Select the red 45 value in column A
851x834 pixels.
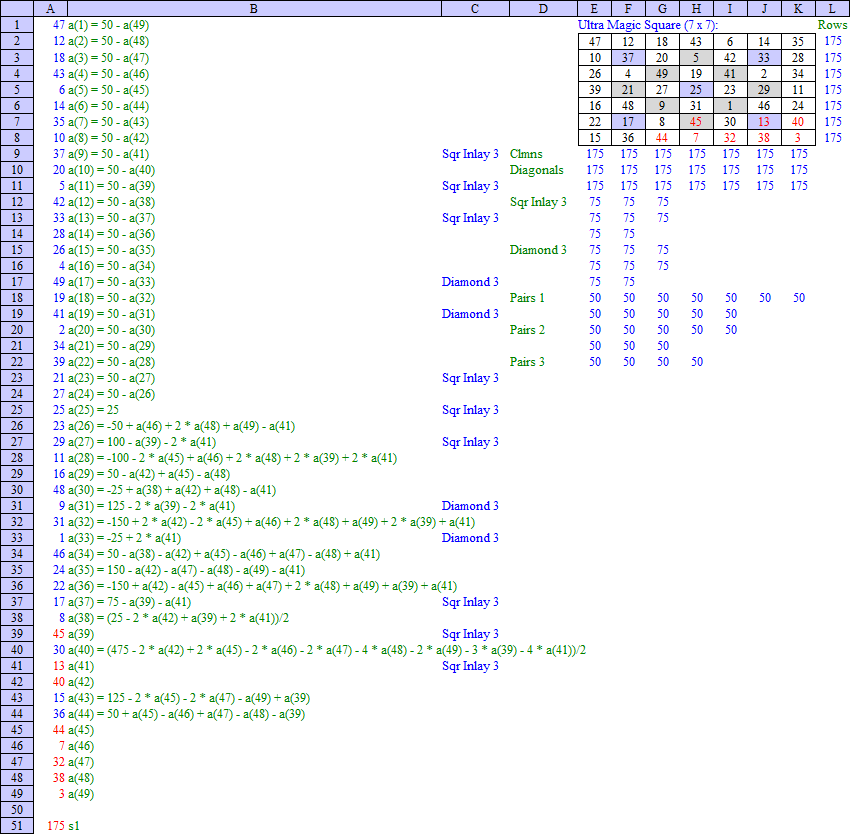click(x=59, y=634)
